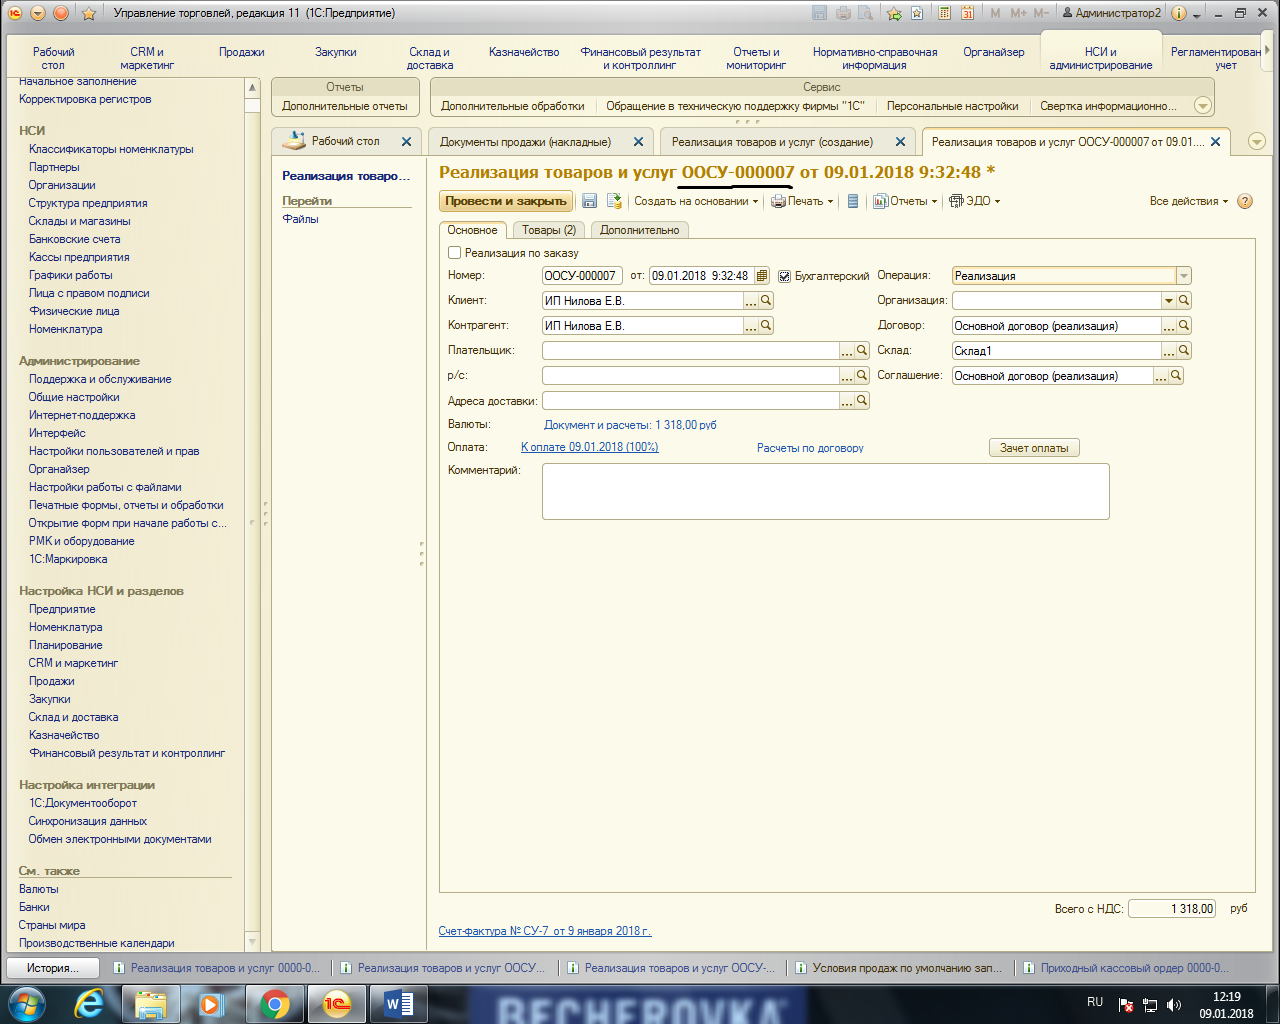Screen dimensions: 1280x1024
Task: Expand the Организация dropdown list
Action: [1168, 300]
